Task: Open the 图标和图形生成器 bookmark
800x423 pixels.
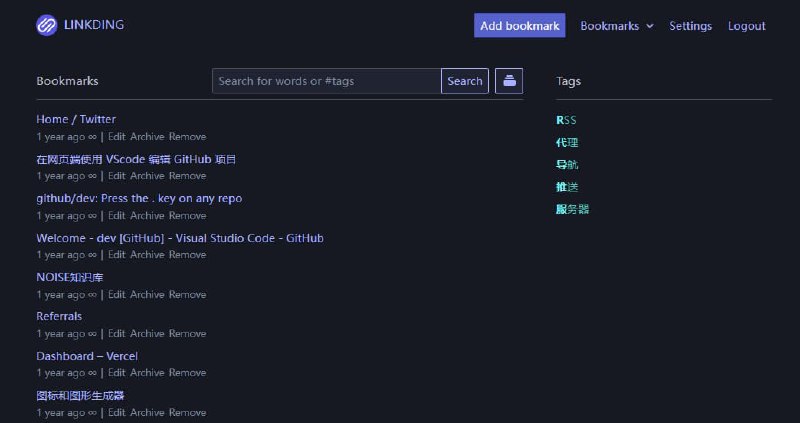Action: (81, 395)
